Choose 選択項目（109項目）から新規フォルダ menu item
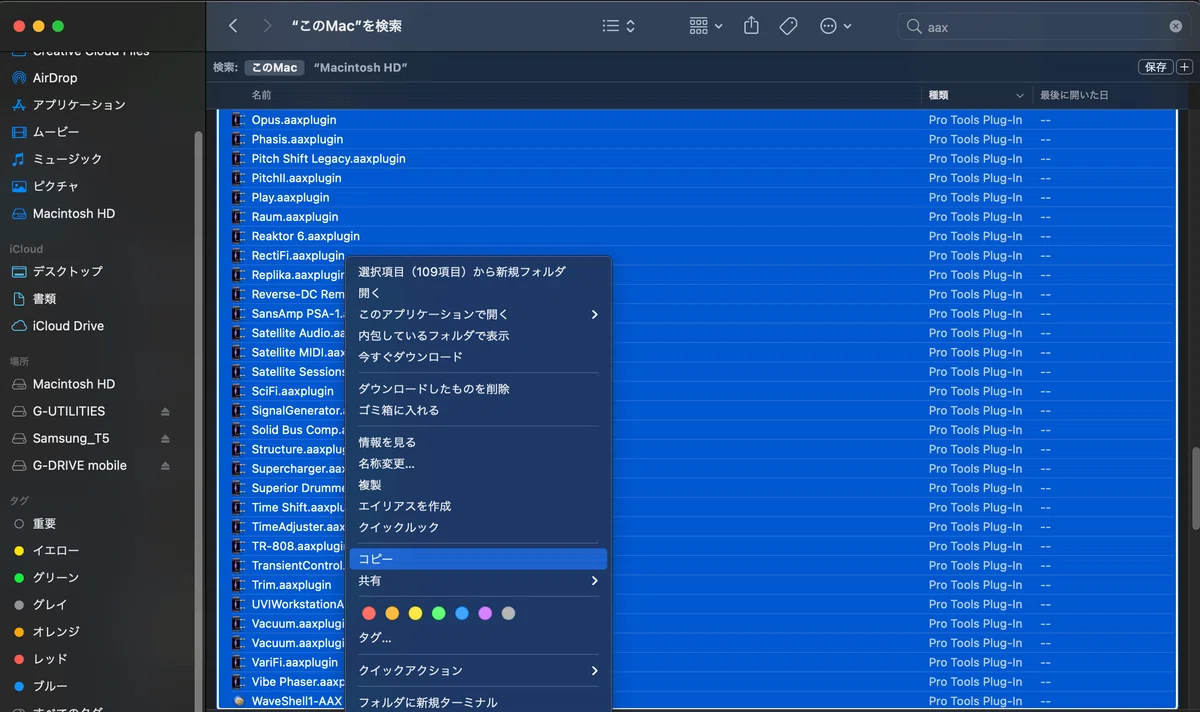 point(478,272)
